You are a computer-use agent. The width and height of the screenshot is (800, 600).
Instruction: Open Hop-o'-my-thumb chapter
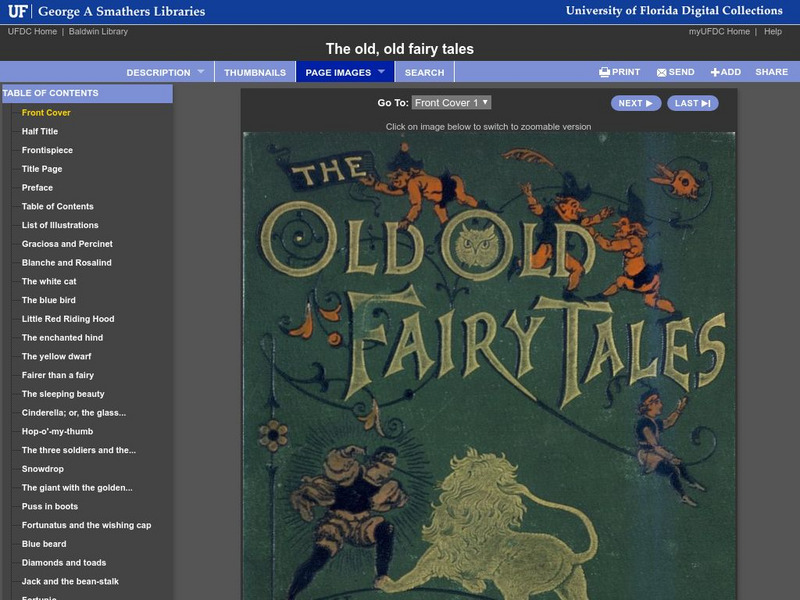pyautogui.click(x=57, y=432)
